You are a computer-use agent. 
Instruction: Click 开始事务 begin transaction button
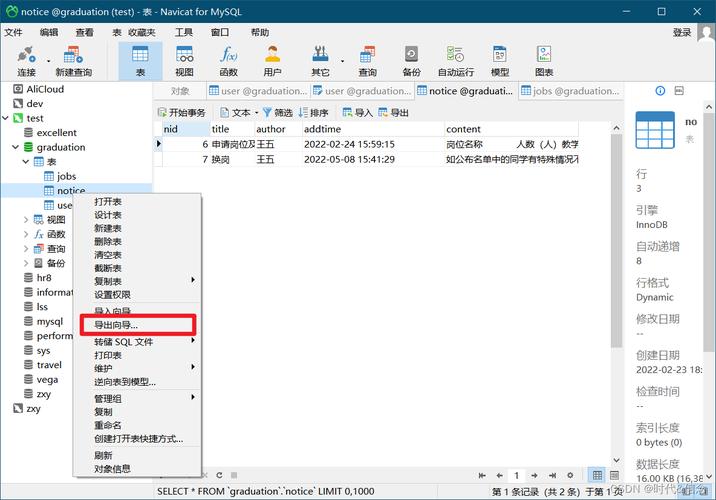coord(181,112)
